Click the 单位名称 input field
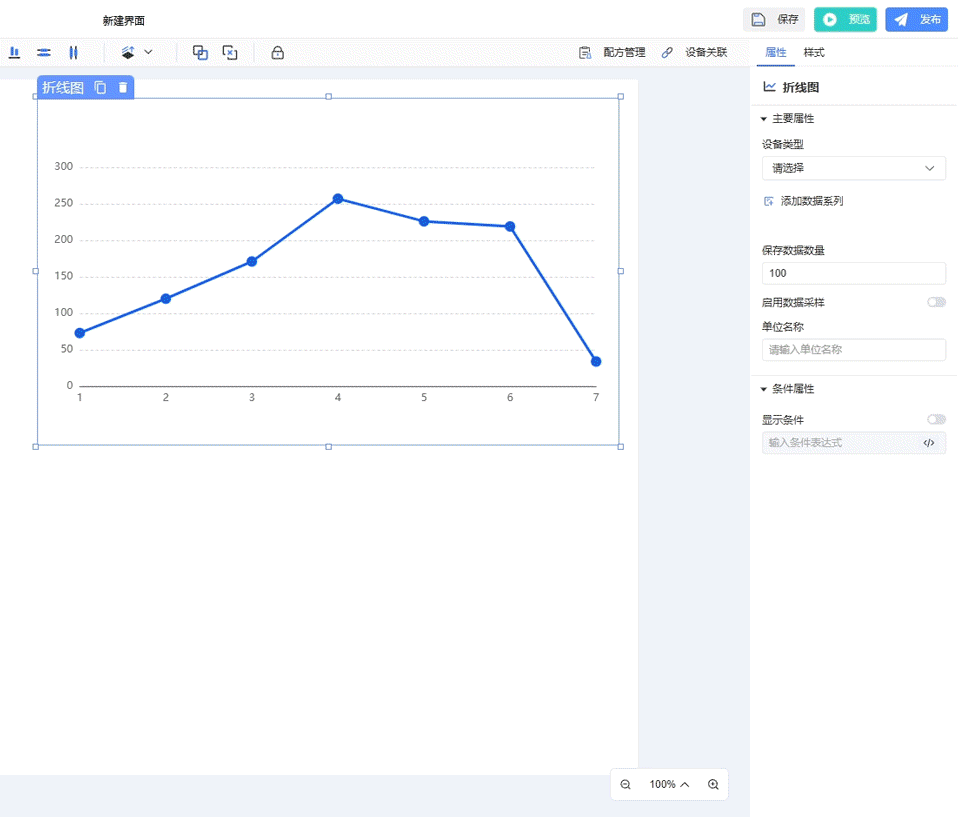This screenshot has height=817, width=958. (x=853, y=350)
